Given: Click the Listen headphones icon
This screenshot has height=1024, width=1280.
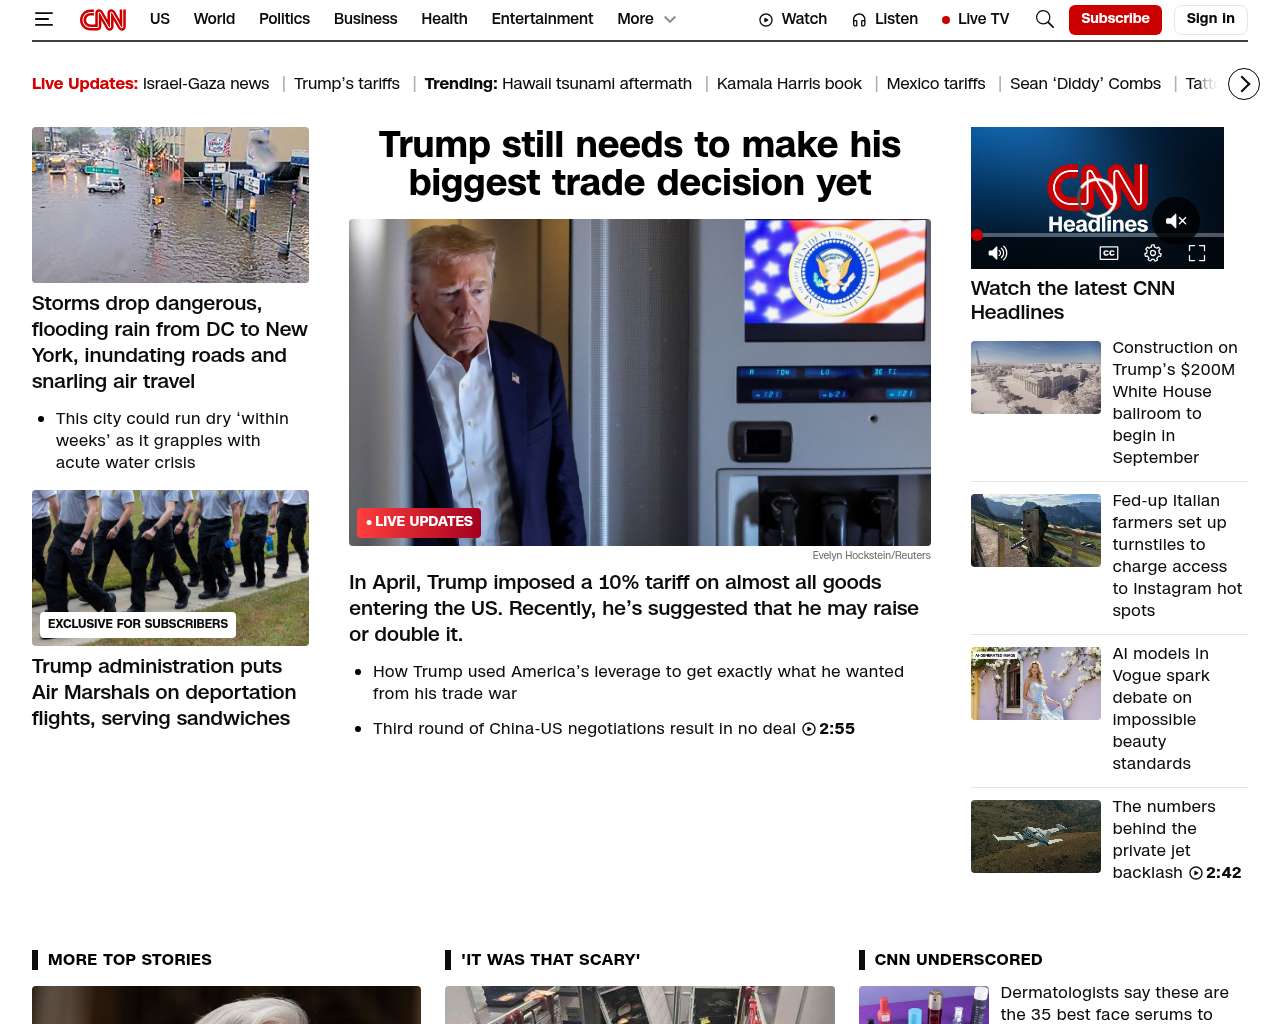Looking at the screenshot, I should tap(859, 20).
